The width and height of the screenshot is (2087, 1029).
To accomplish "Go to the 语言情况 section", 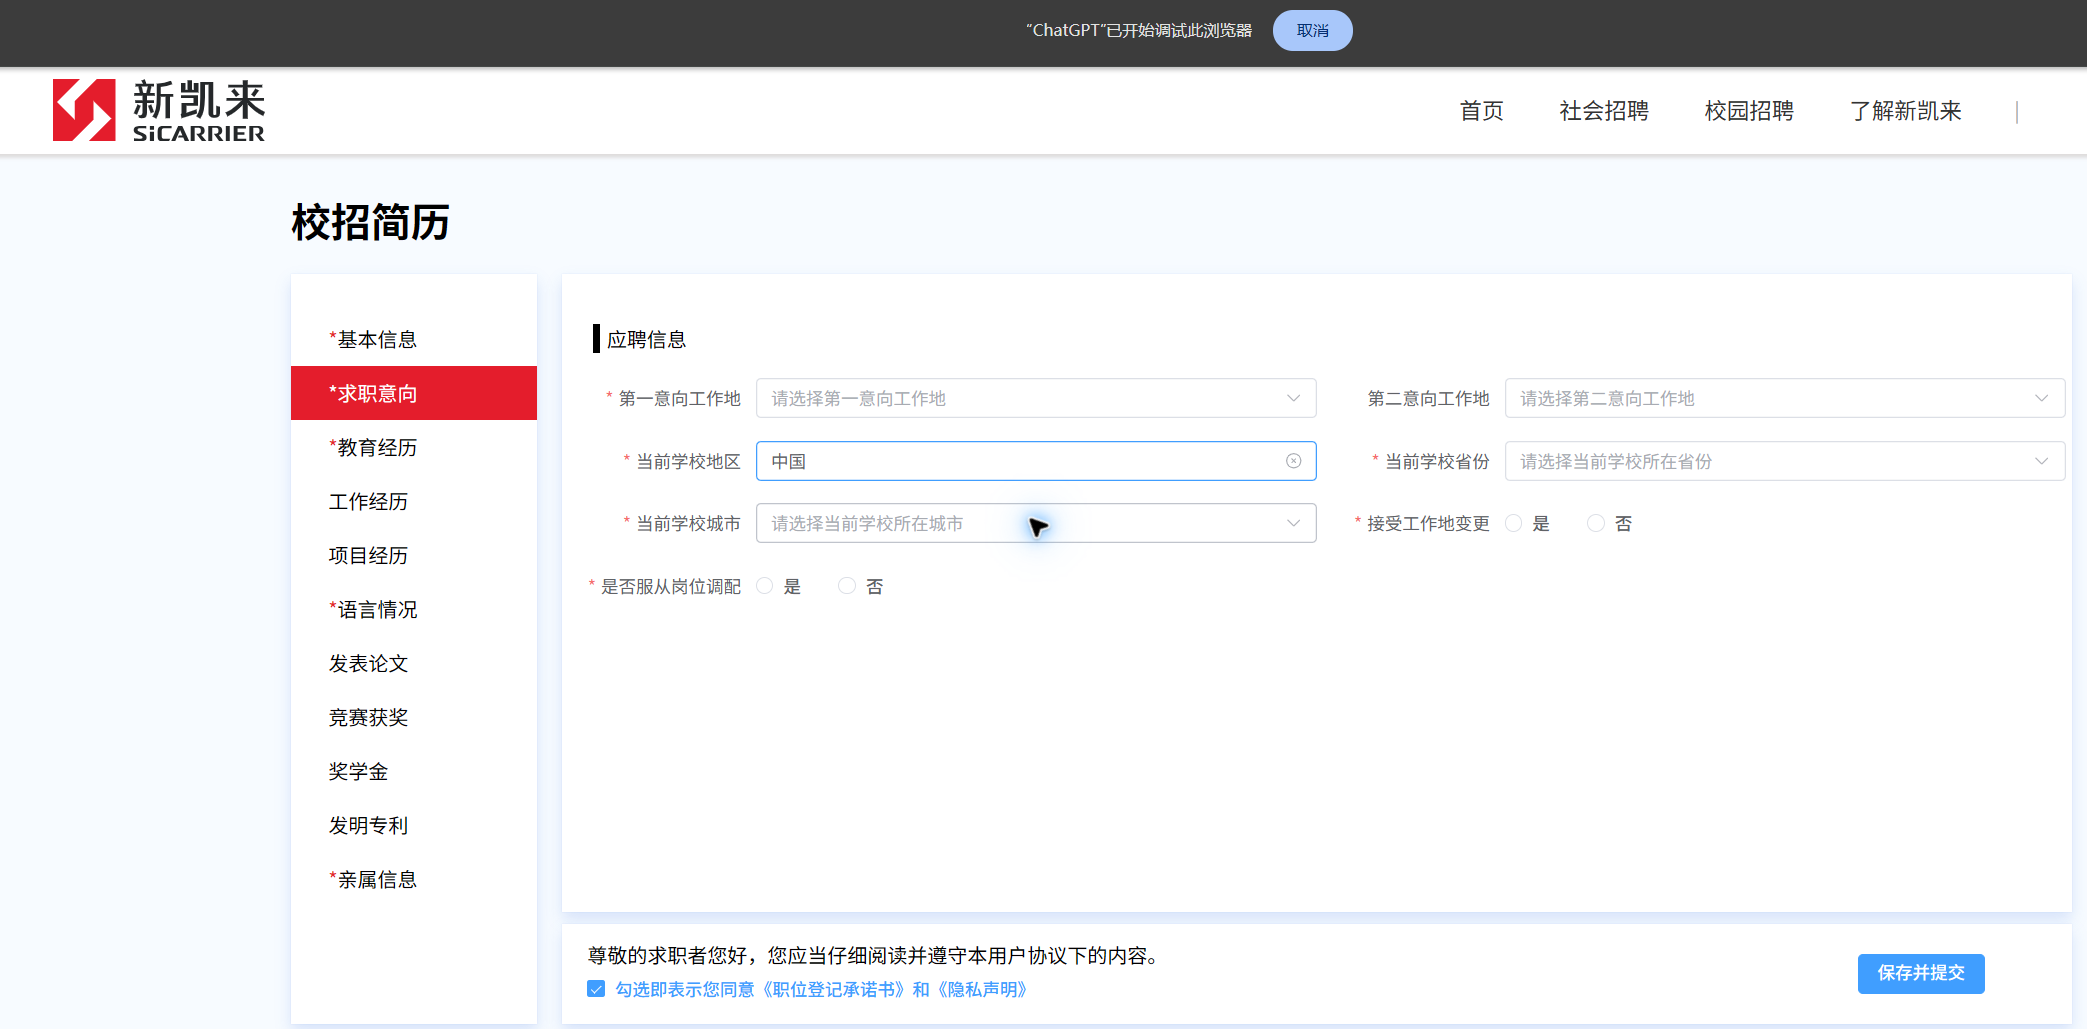I will pyautogui.click(x=414, y=609).
